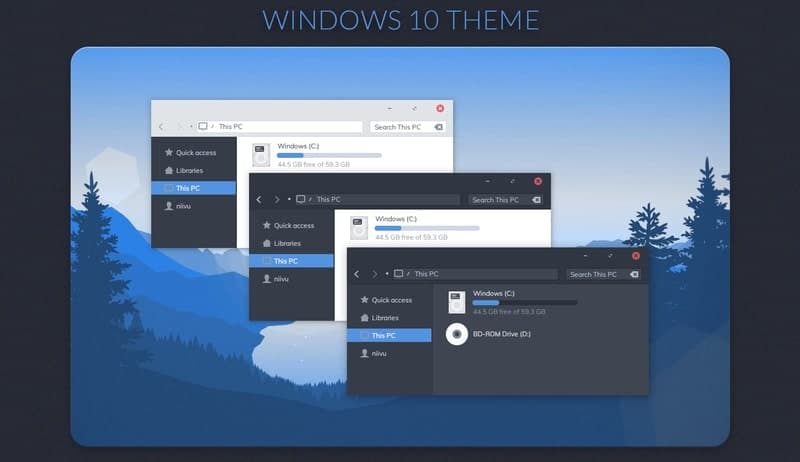The height and width of the screenshot is (462, 800).
Task: Click the recent locations dot in rear window
Action: coord(191,126)
